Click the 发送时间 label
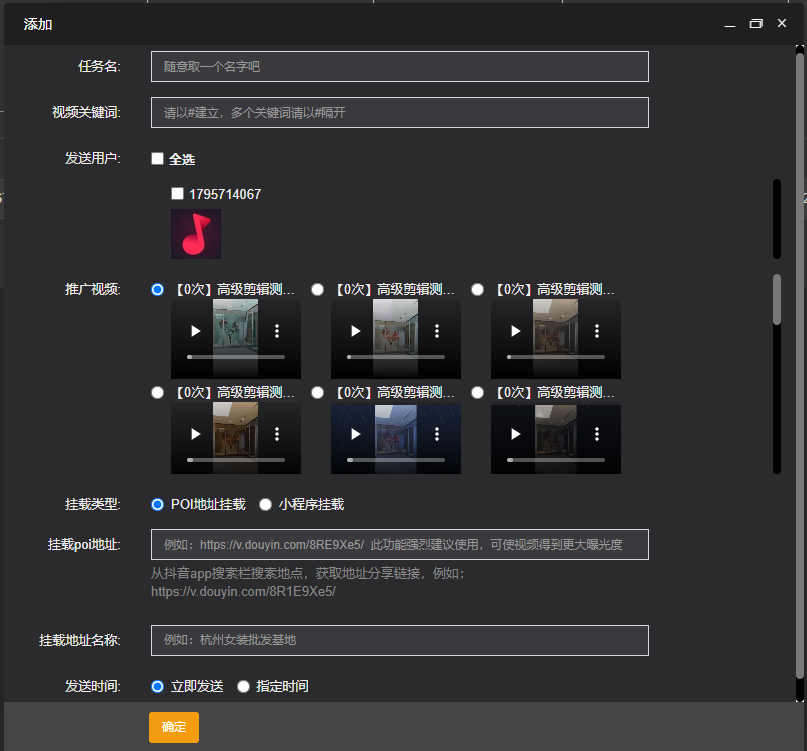Viewport: 807px width, 751px height. click(93, 687)
